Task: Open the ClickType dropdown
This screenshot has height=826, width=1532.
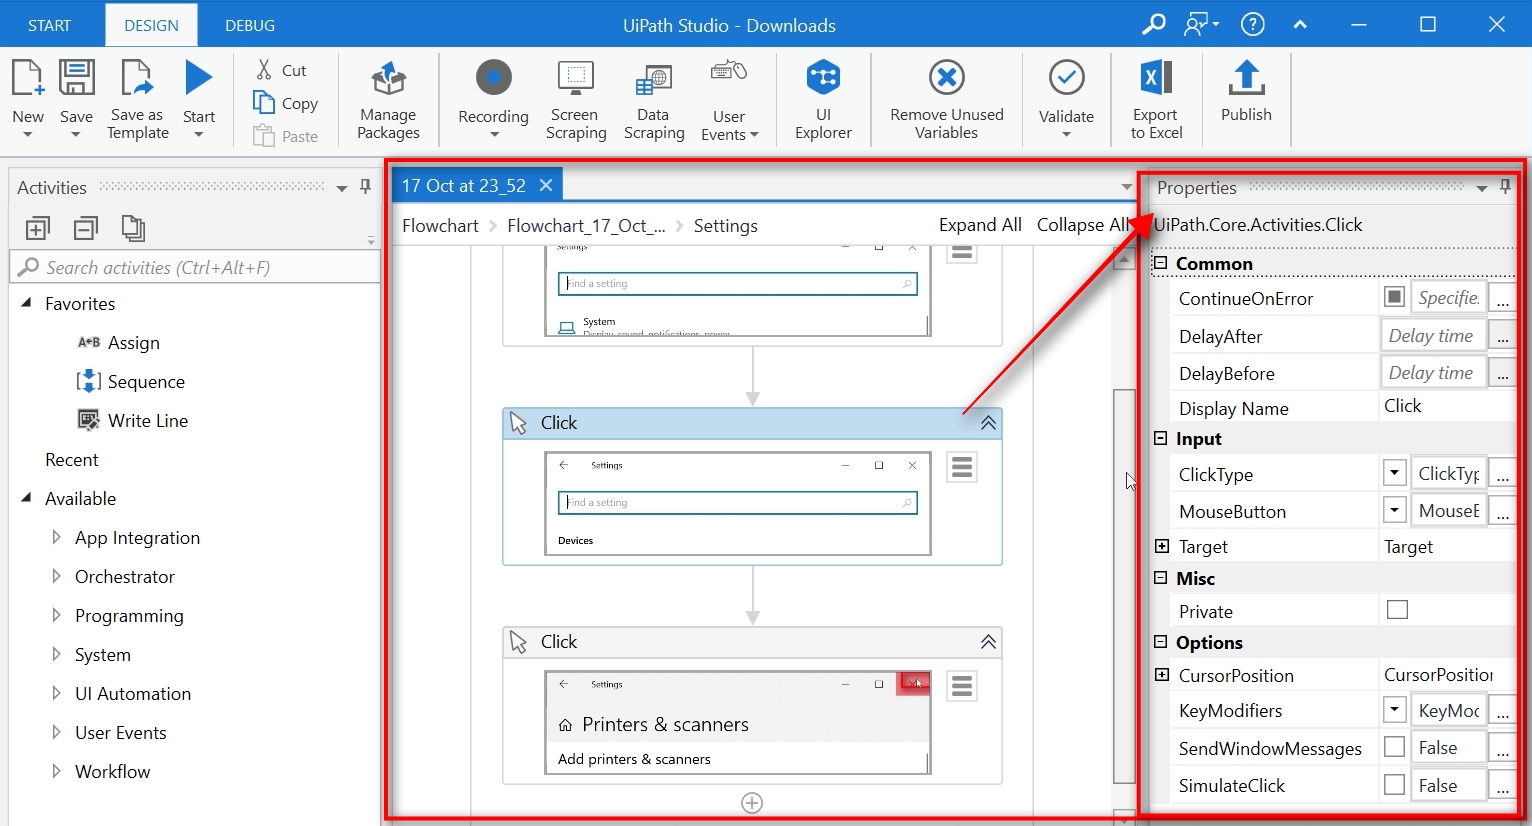Action: tap(1394, 472)
